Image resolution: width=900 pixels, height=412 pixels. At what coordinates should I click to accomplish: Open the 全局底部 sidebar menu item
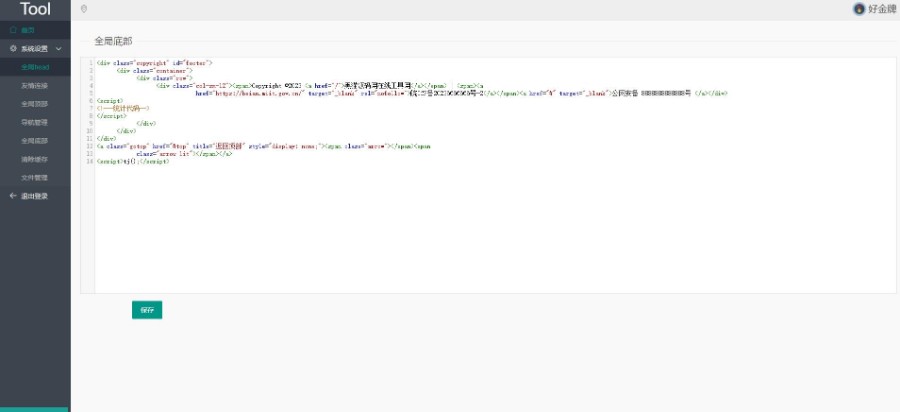[x=35, y=141]
